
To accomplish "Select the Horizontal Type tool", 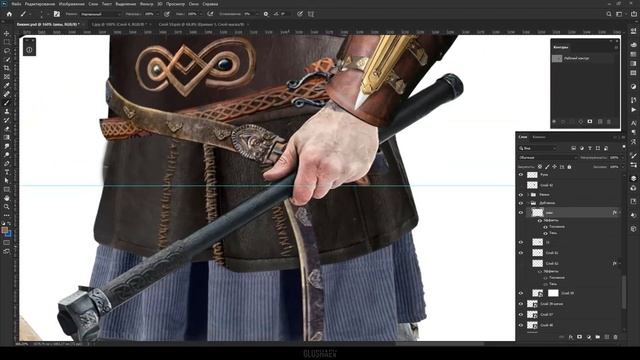I will (7, 172).
